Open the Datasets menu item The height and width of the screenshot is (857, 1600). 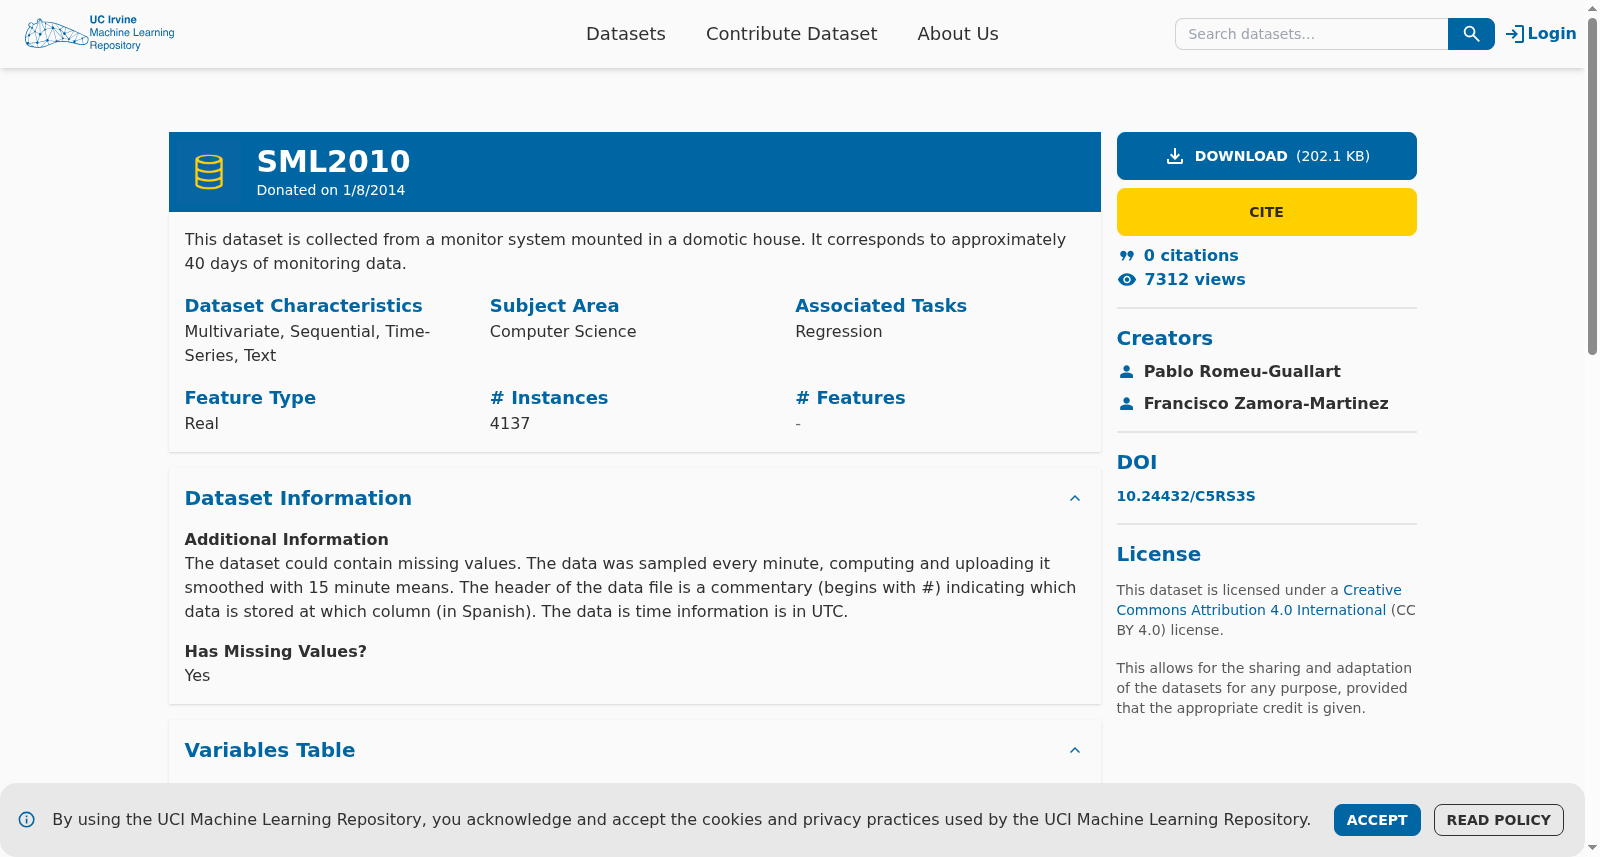click(626, 34)
